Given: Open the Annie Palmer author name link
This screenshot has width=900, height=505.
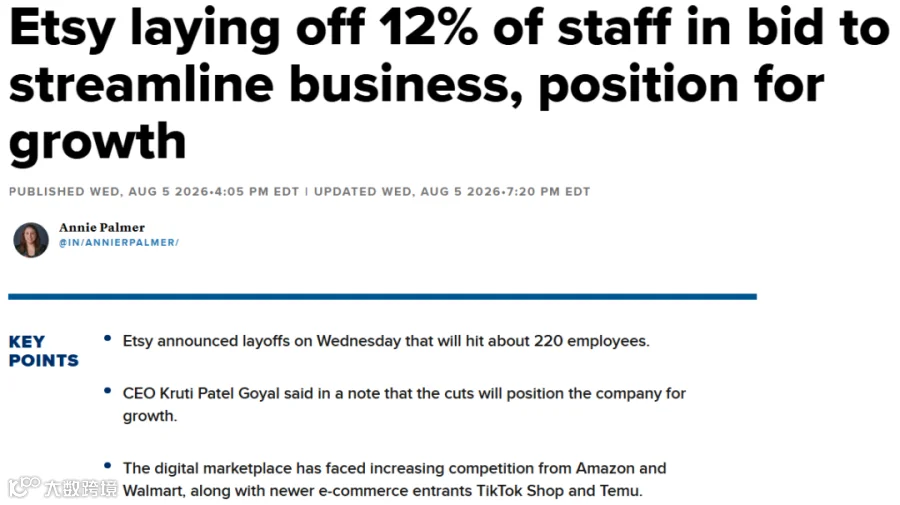Looking at the screenshot, I should tap(102, 227).
